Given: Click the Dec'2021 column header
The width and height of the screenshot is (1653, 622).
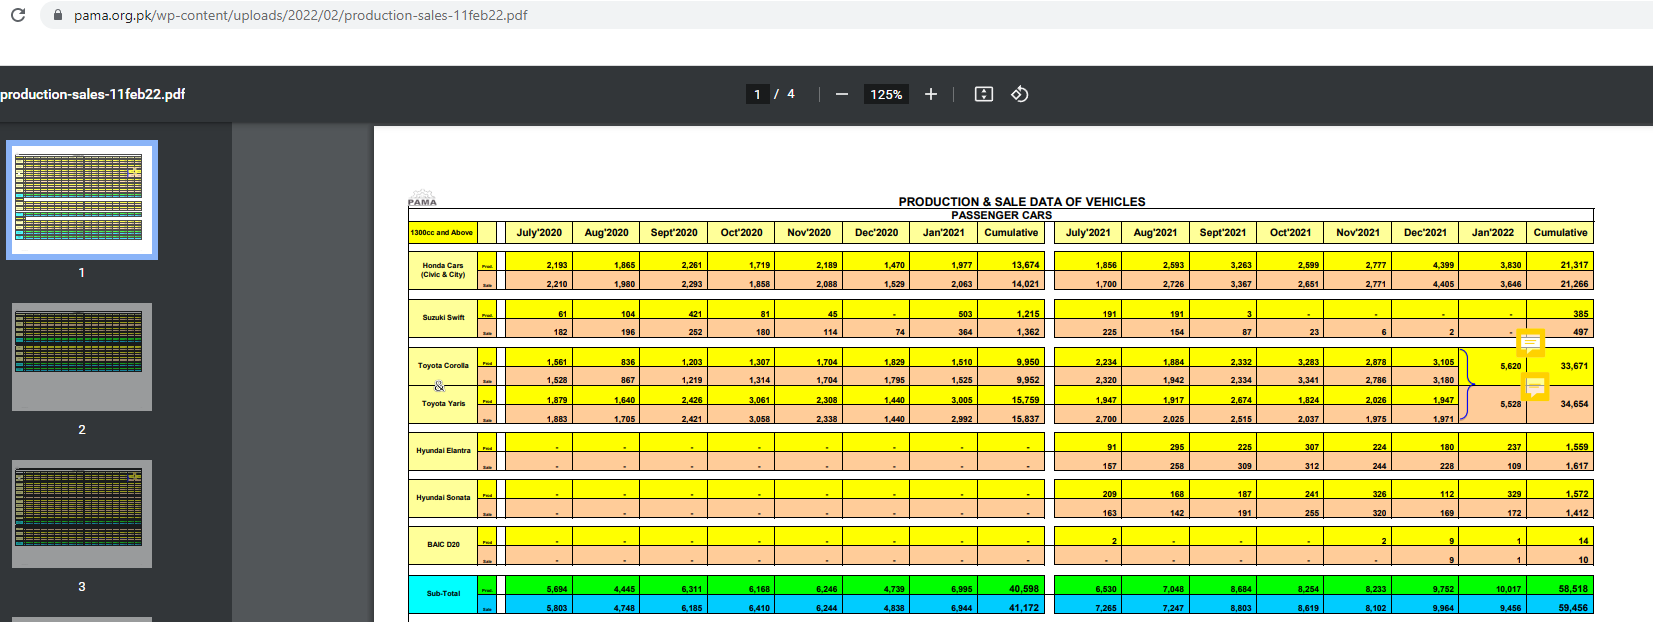Looking at the screenshot, I should coord(1425,232).
